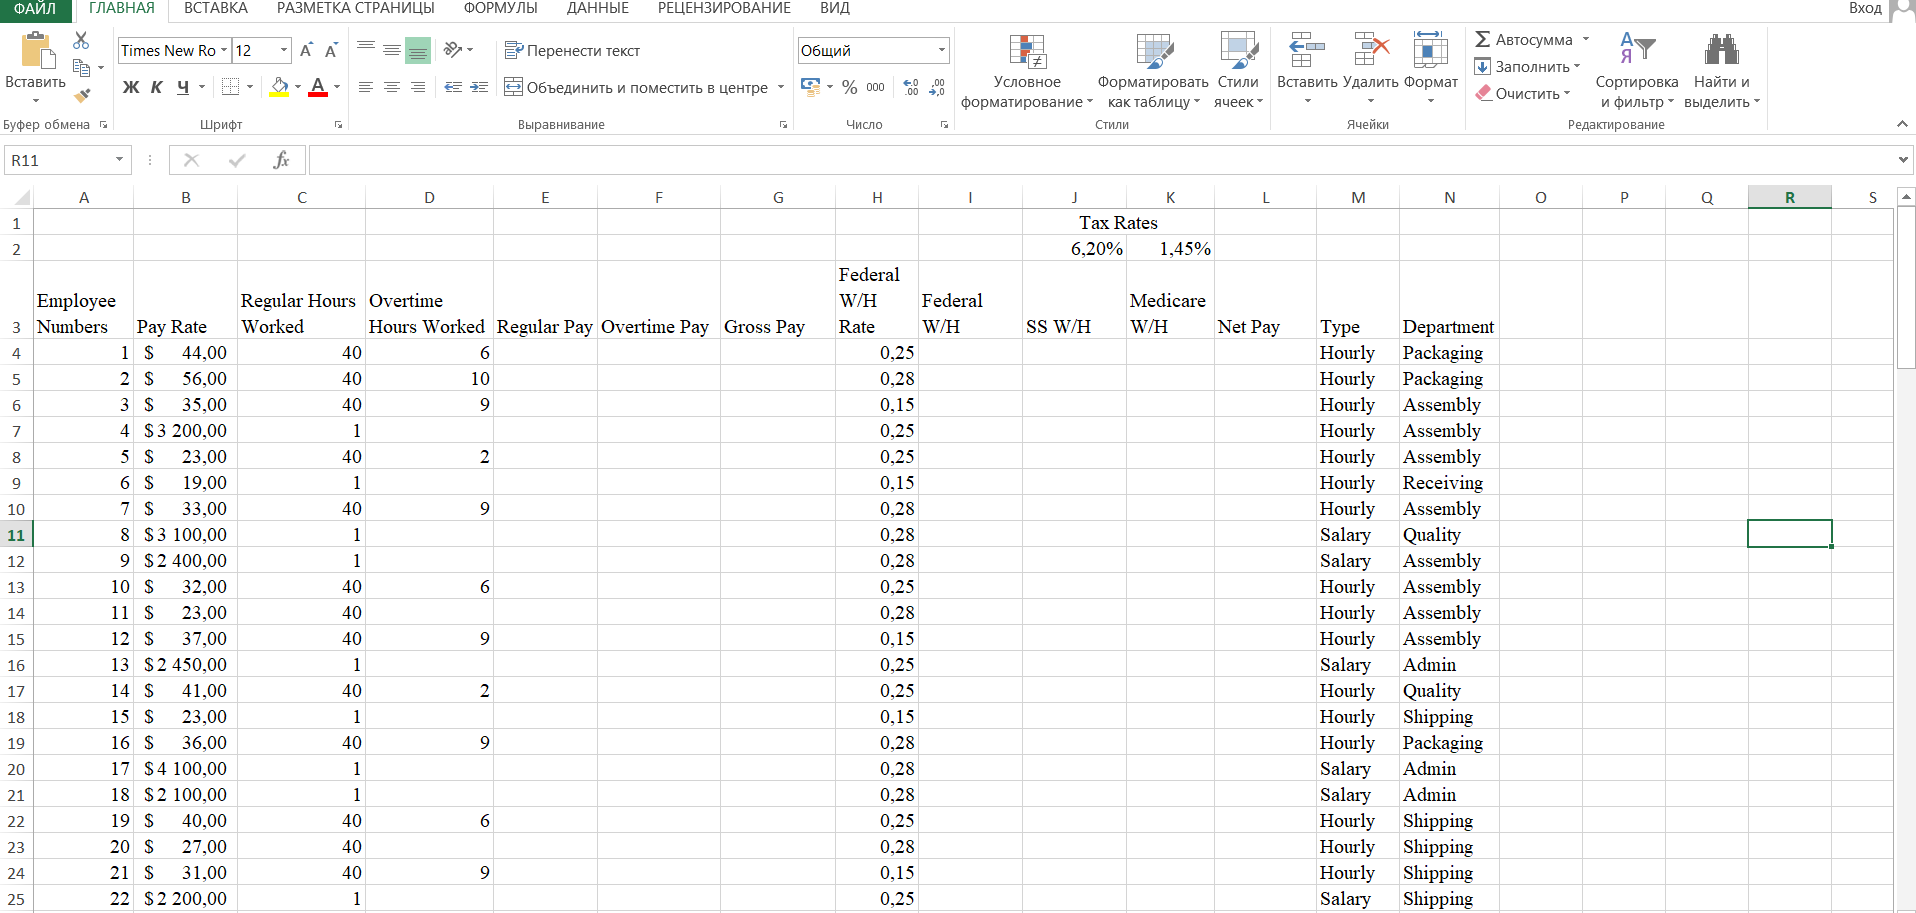This screenshot has height=913, width=1916.
Task: Click the text orientation icon
Action: click(x=453, y=50)
